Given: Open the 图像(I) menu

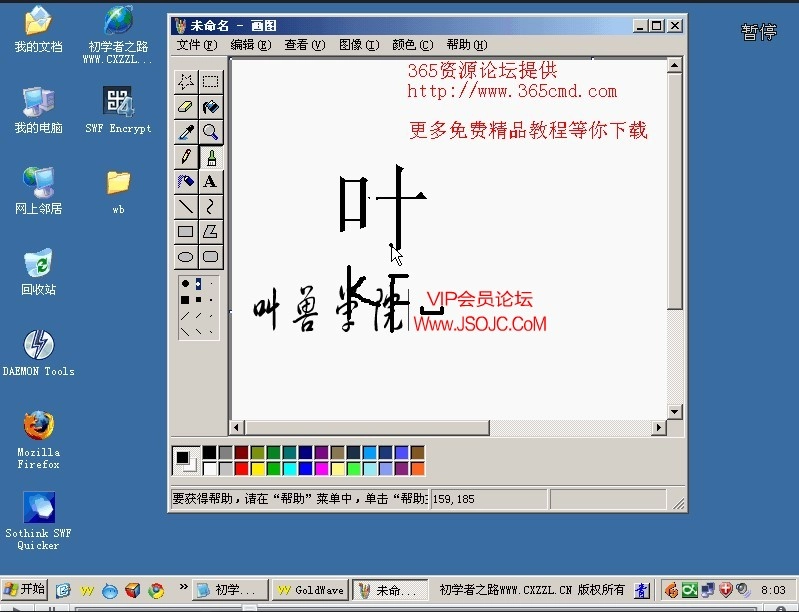Looking at the screenshot, I should (x=359, y=45).
